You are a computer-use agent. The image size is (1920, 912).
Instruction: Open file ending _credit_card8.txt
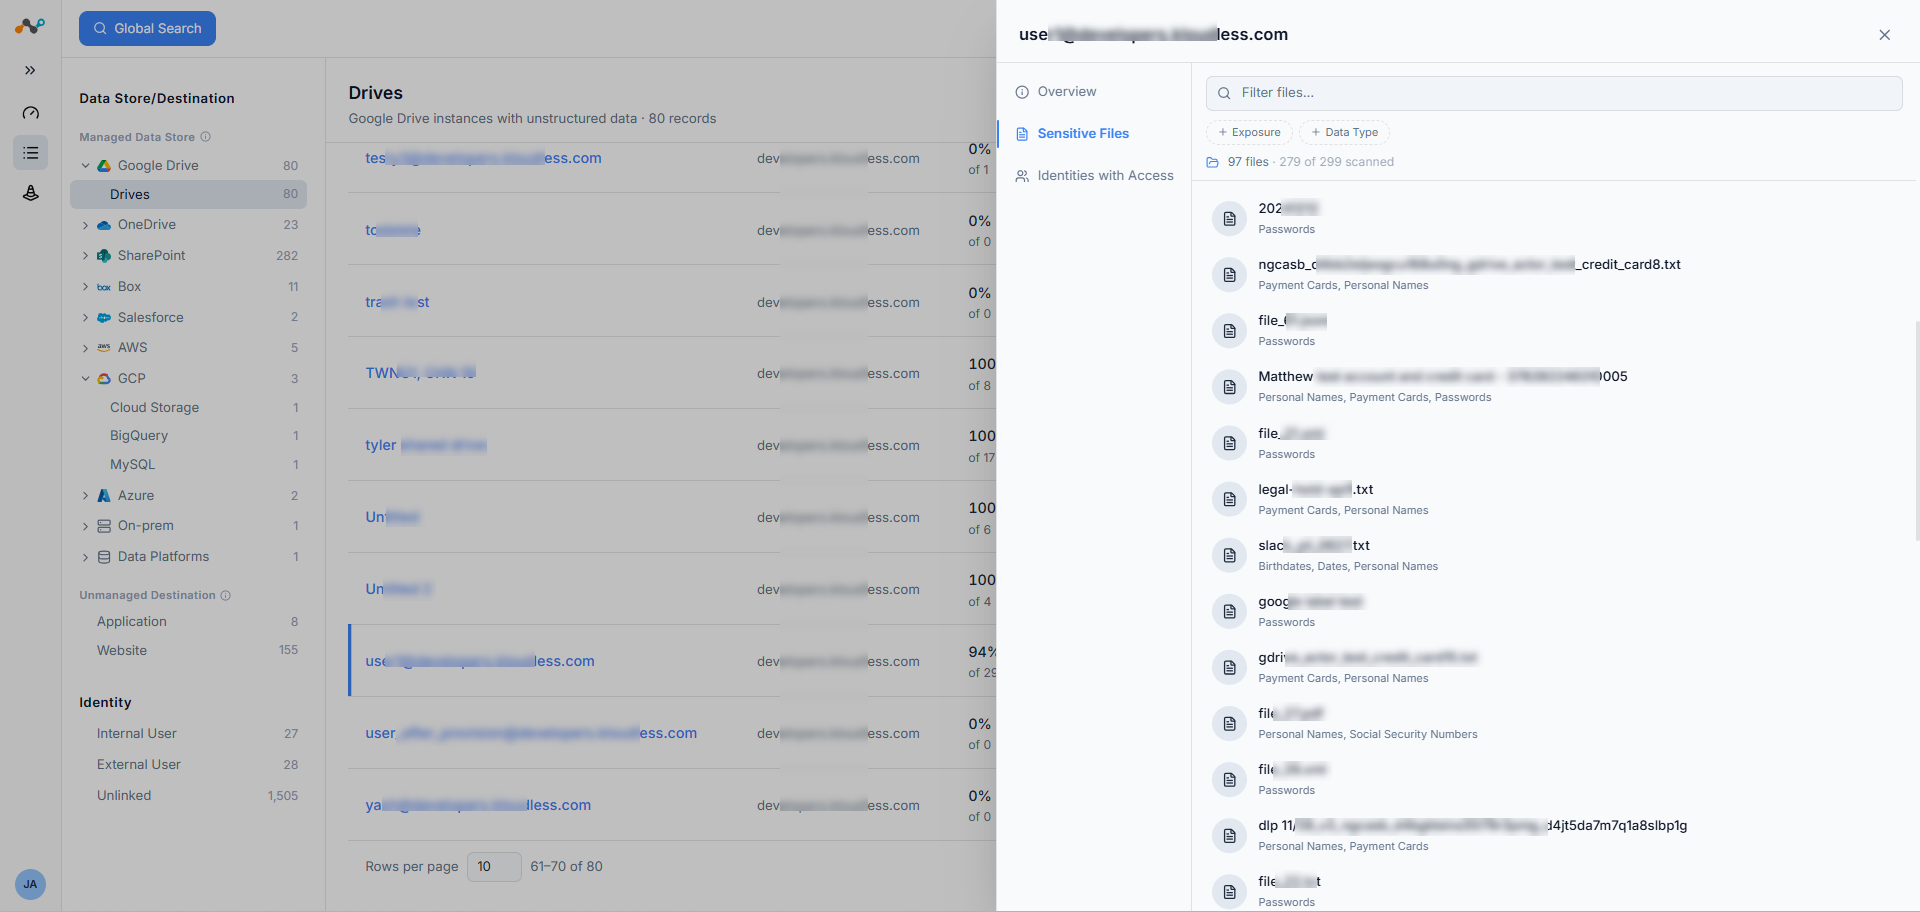[x=1469, y=265]
